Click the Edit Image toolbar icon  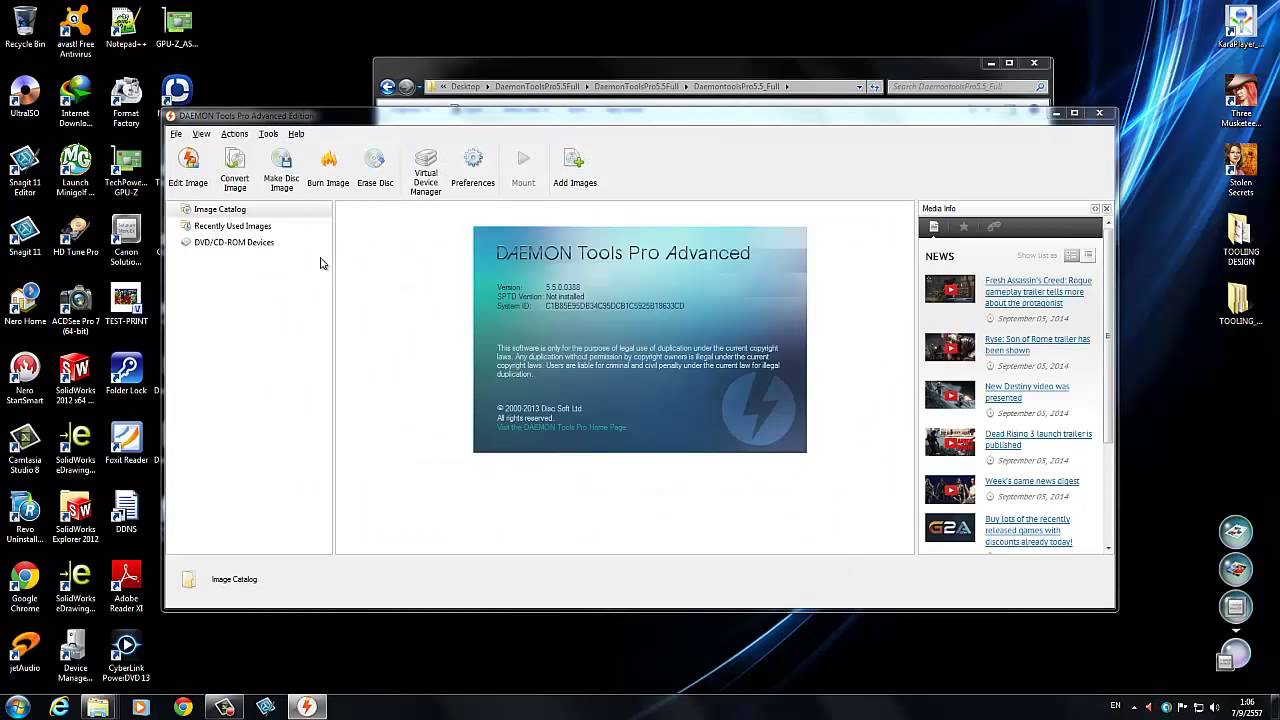(x=188, y=168)
